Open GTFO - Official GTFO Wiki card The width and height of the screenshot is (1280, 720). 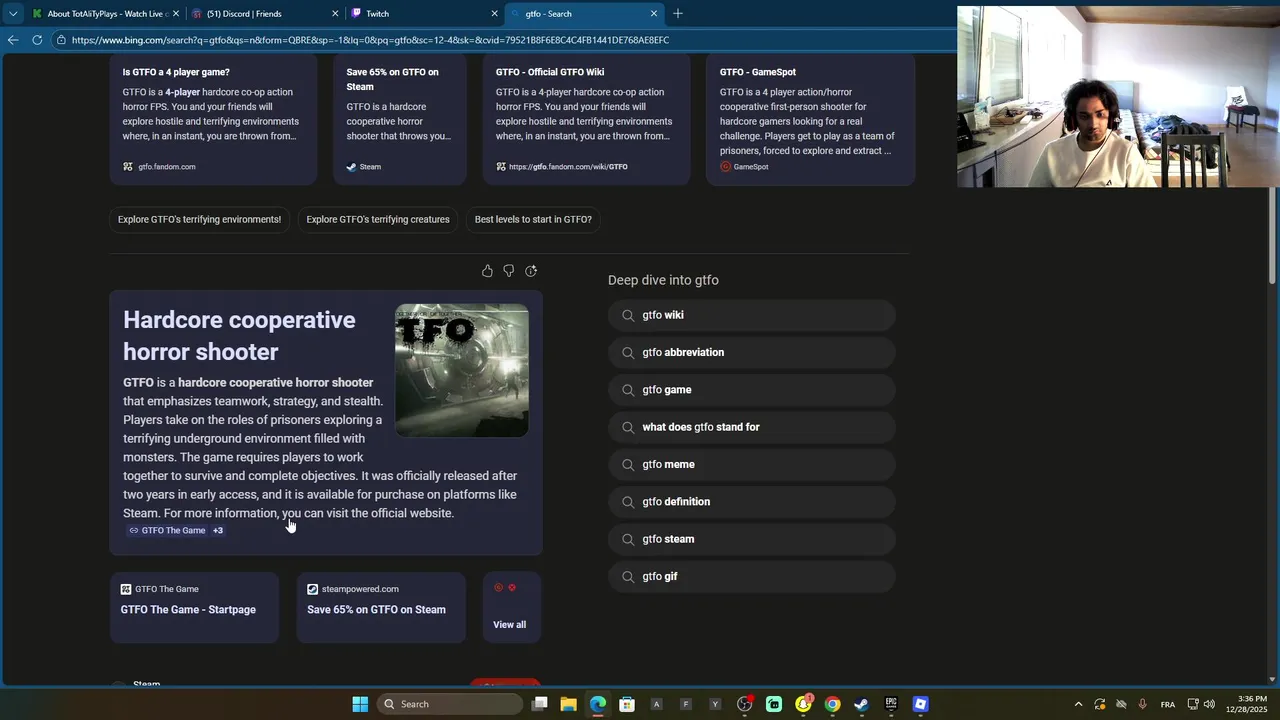click(586, 119)
